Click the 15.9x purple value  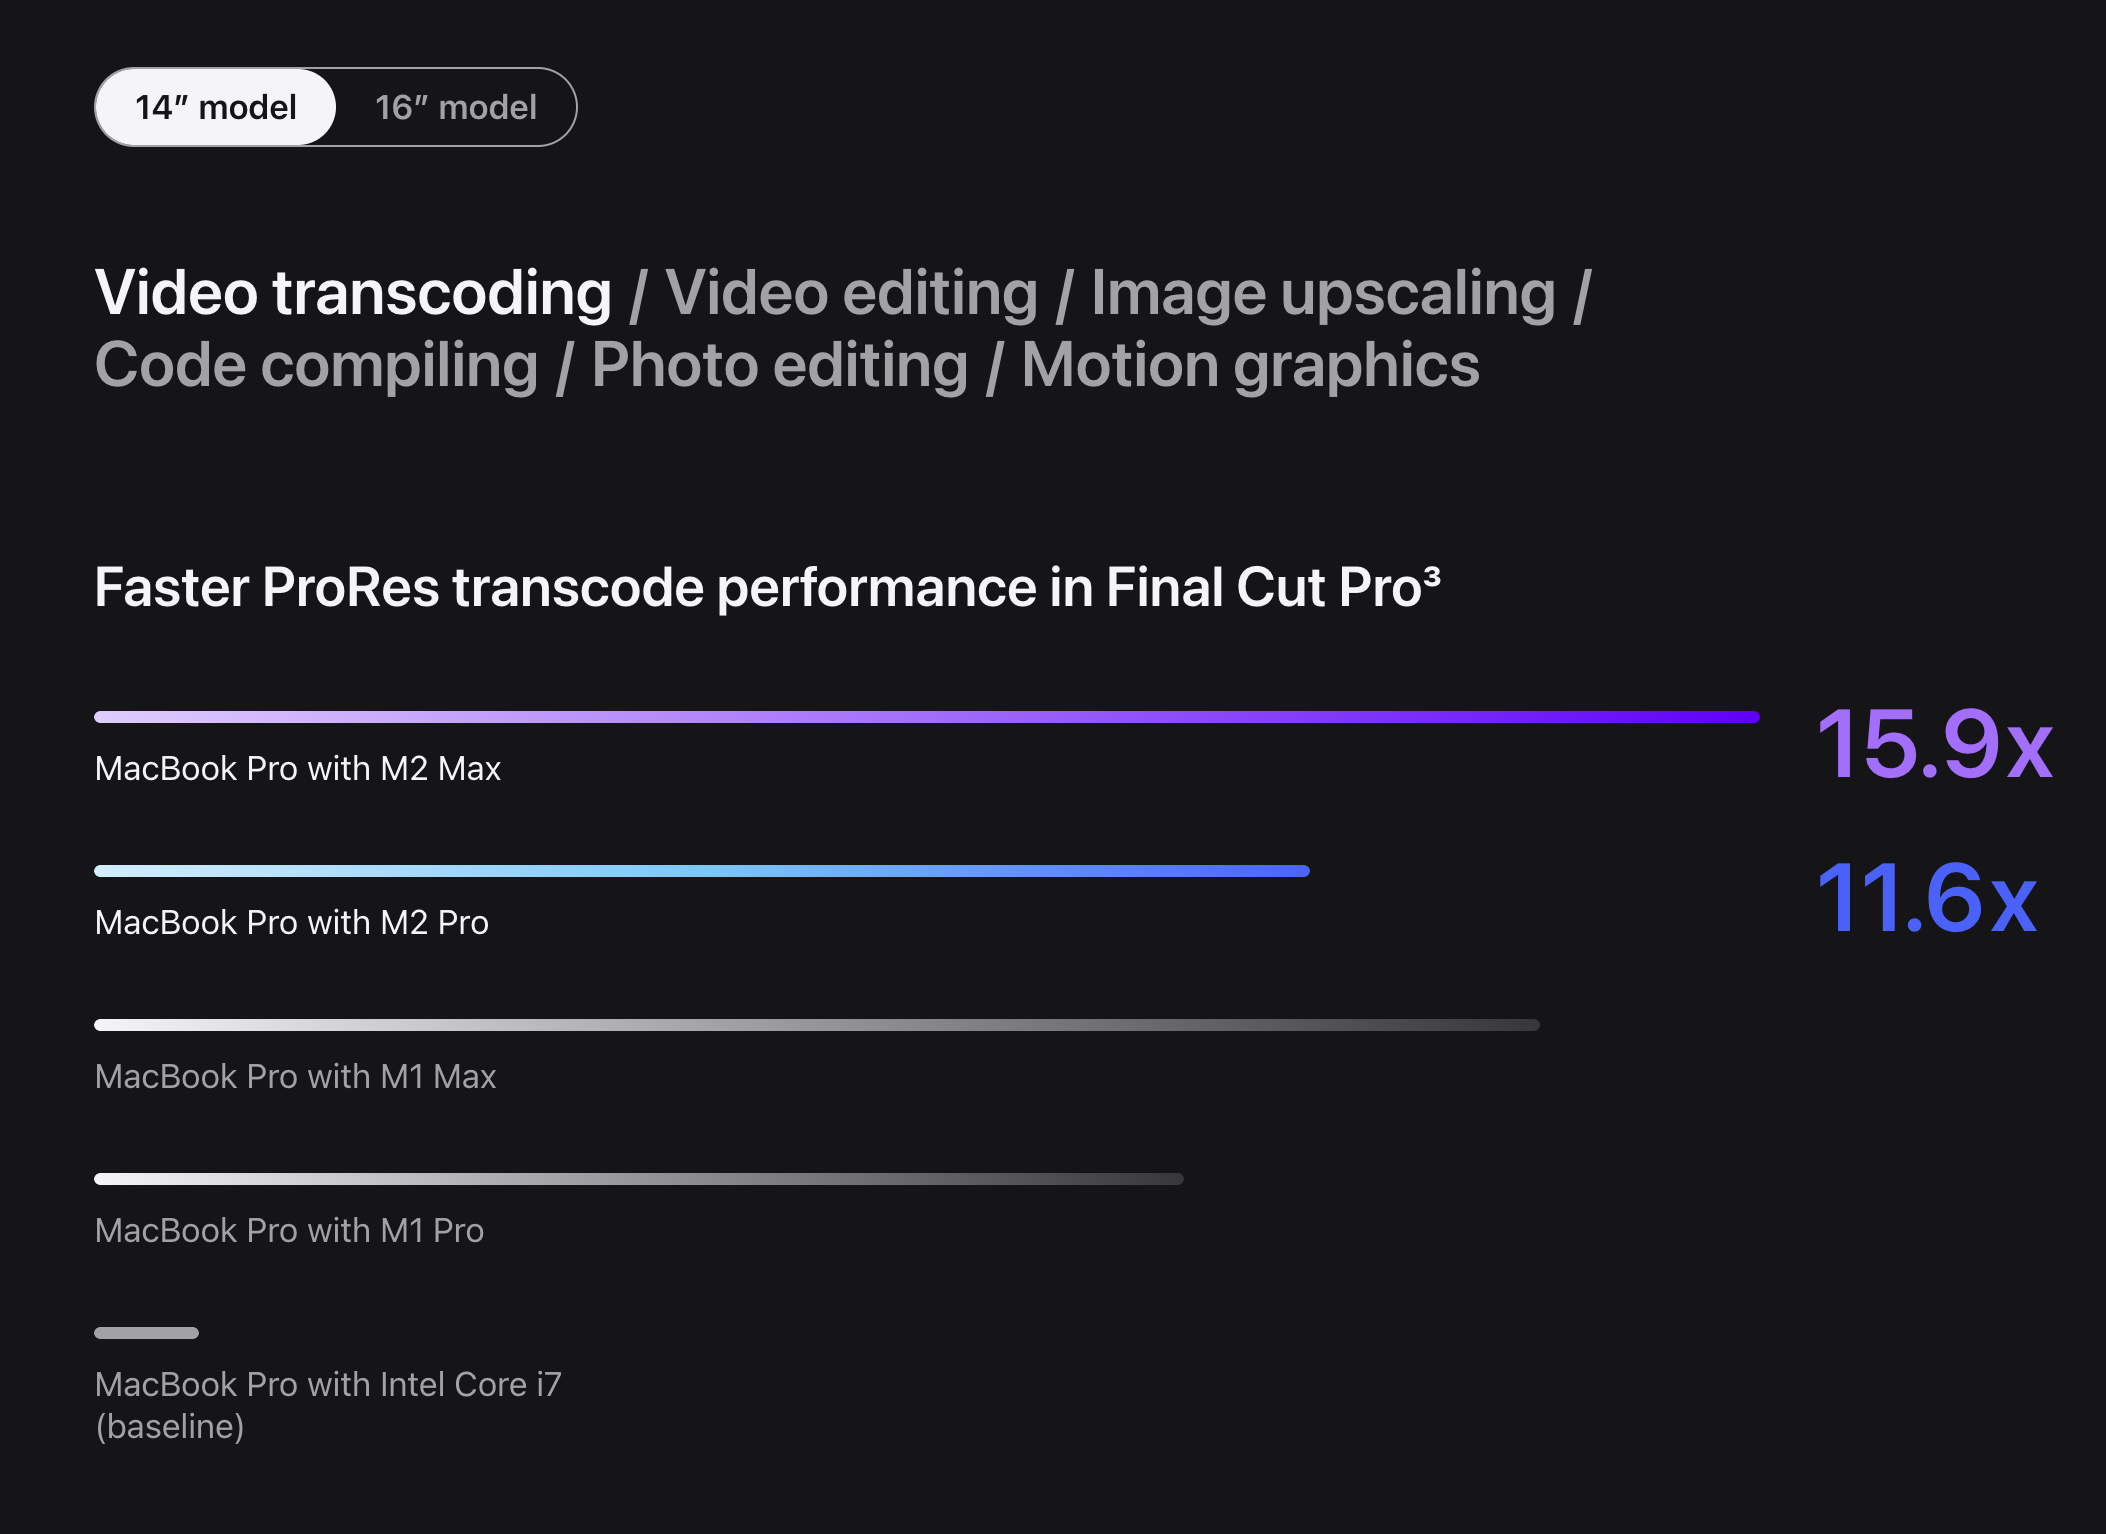pyautogui.click(x=1934, y=744)
